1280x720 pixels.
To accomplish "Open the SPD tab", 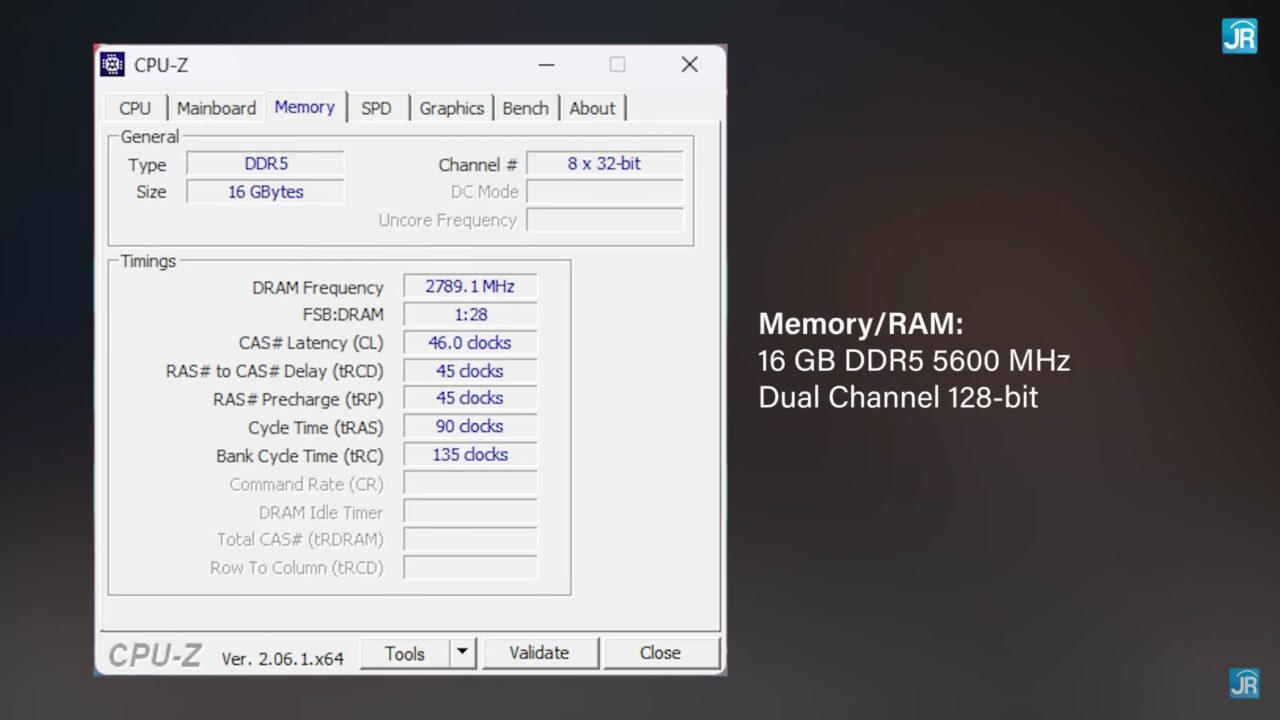I will tap(376, 108).
